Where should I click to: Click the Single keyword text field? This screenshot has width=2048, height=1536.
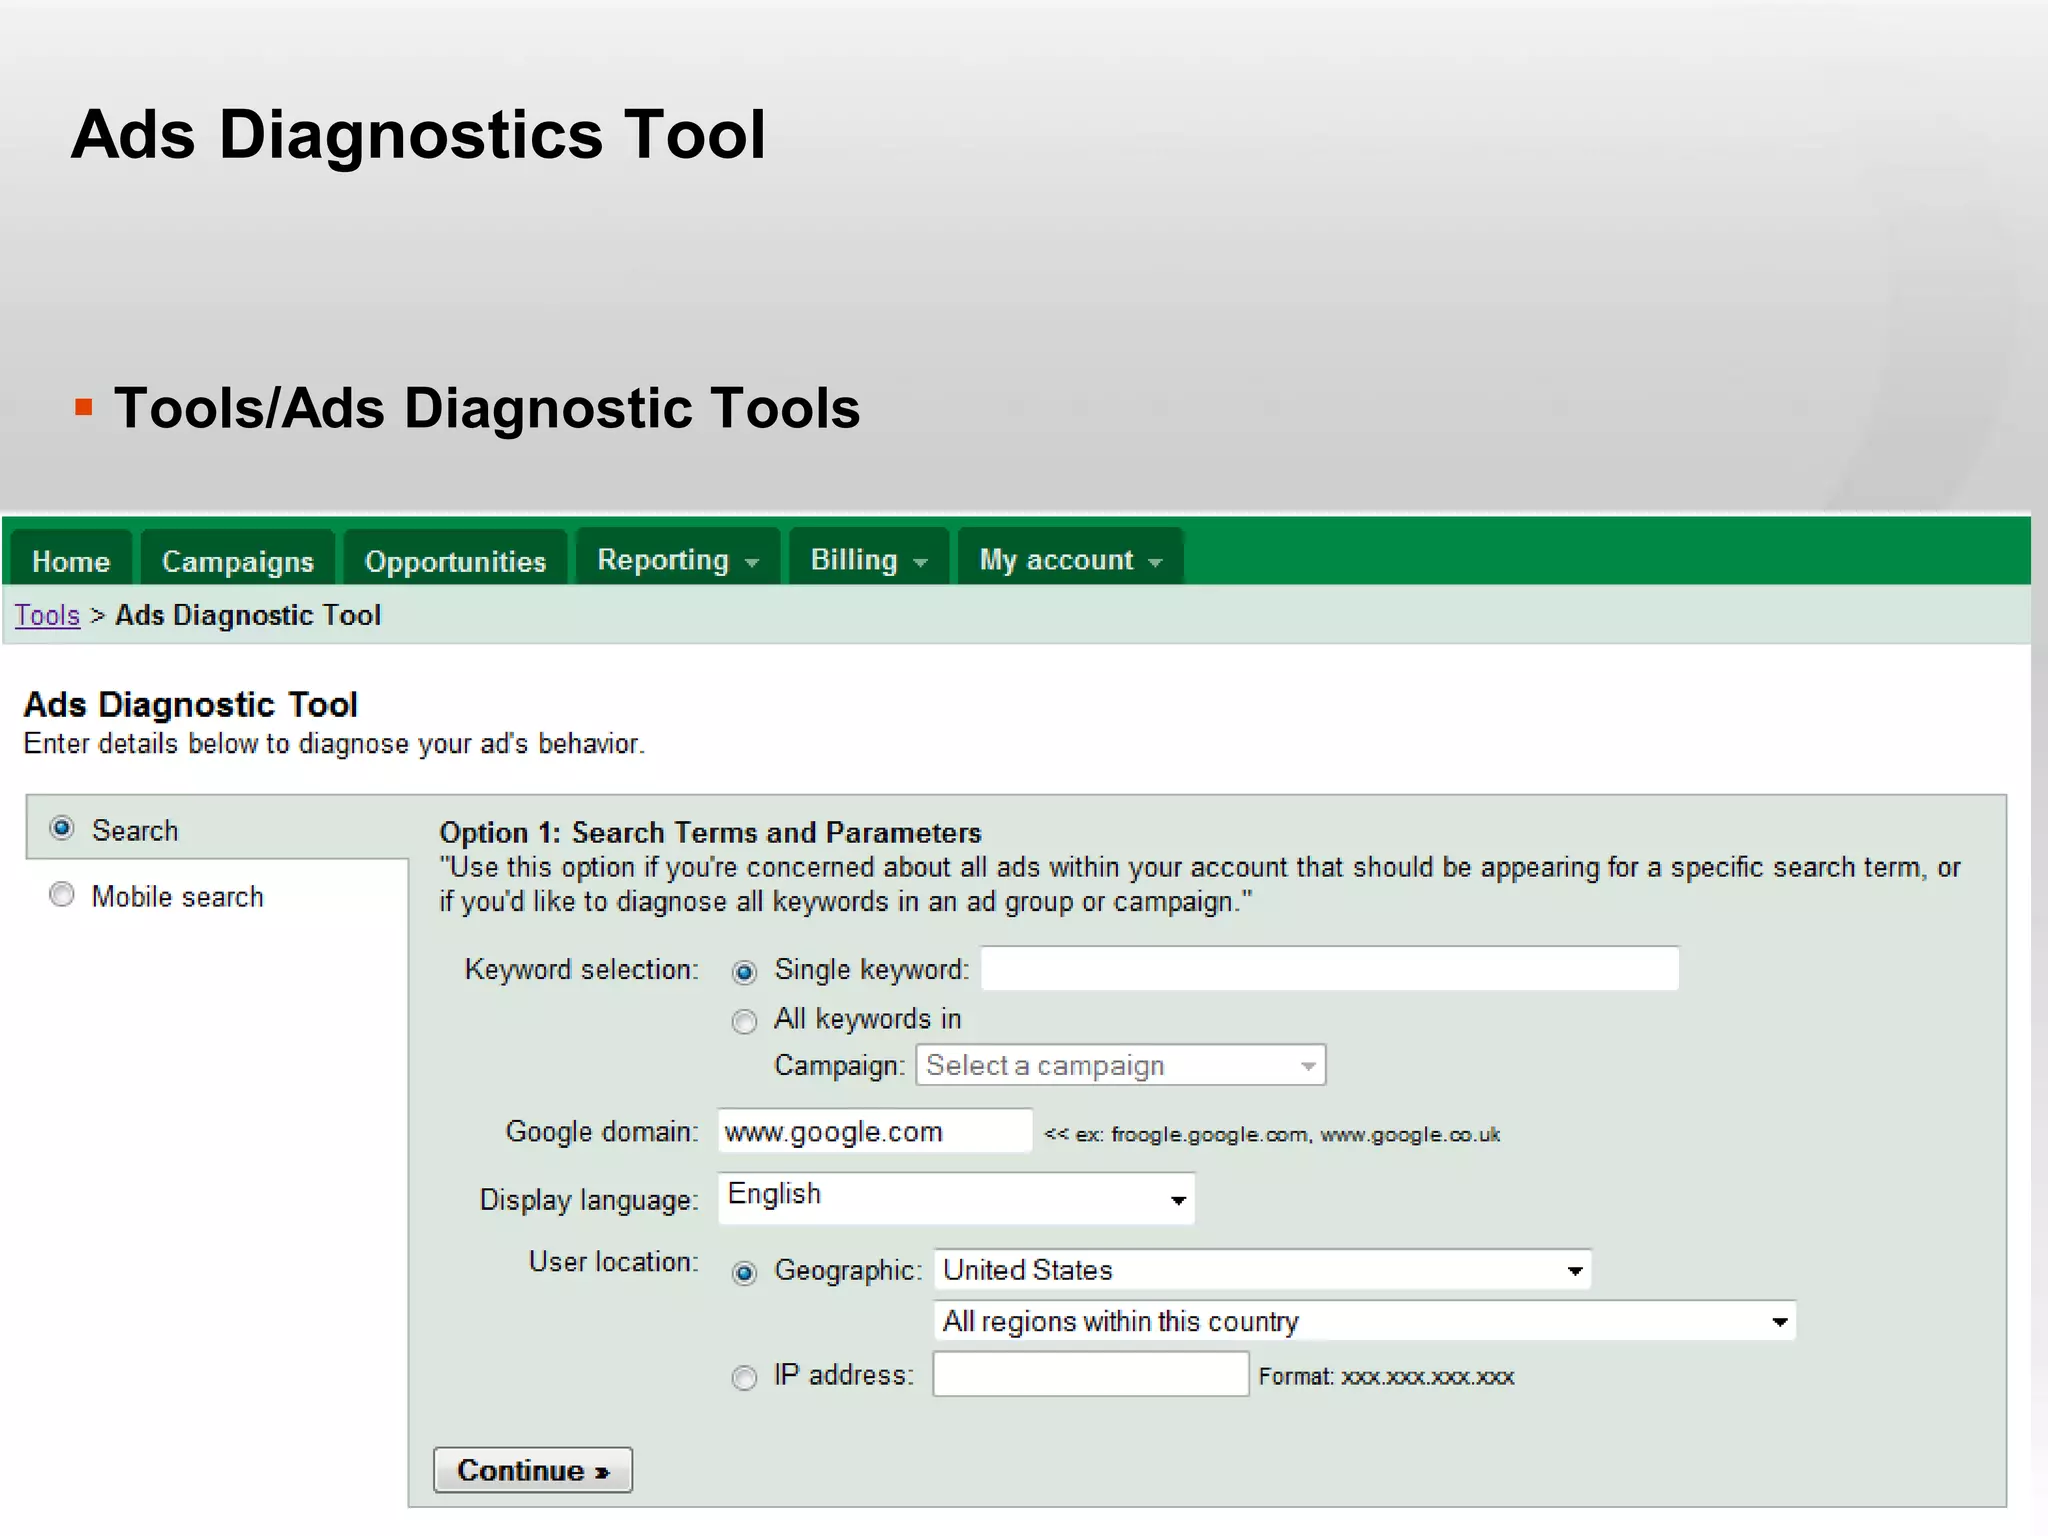click(1330, 968)
